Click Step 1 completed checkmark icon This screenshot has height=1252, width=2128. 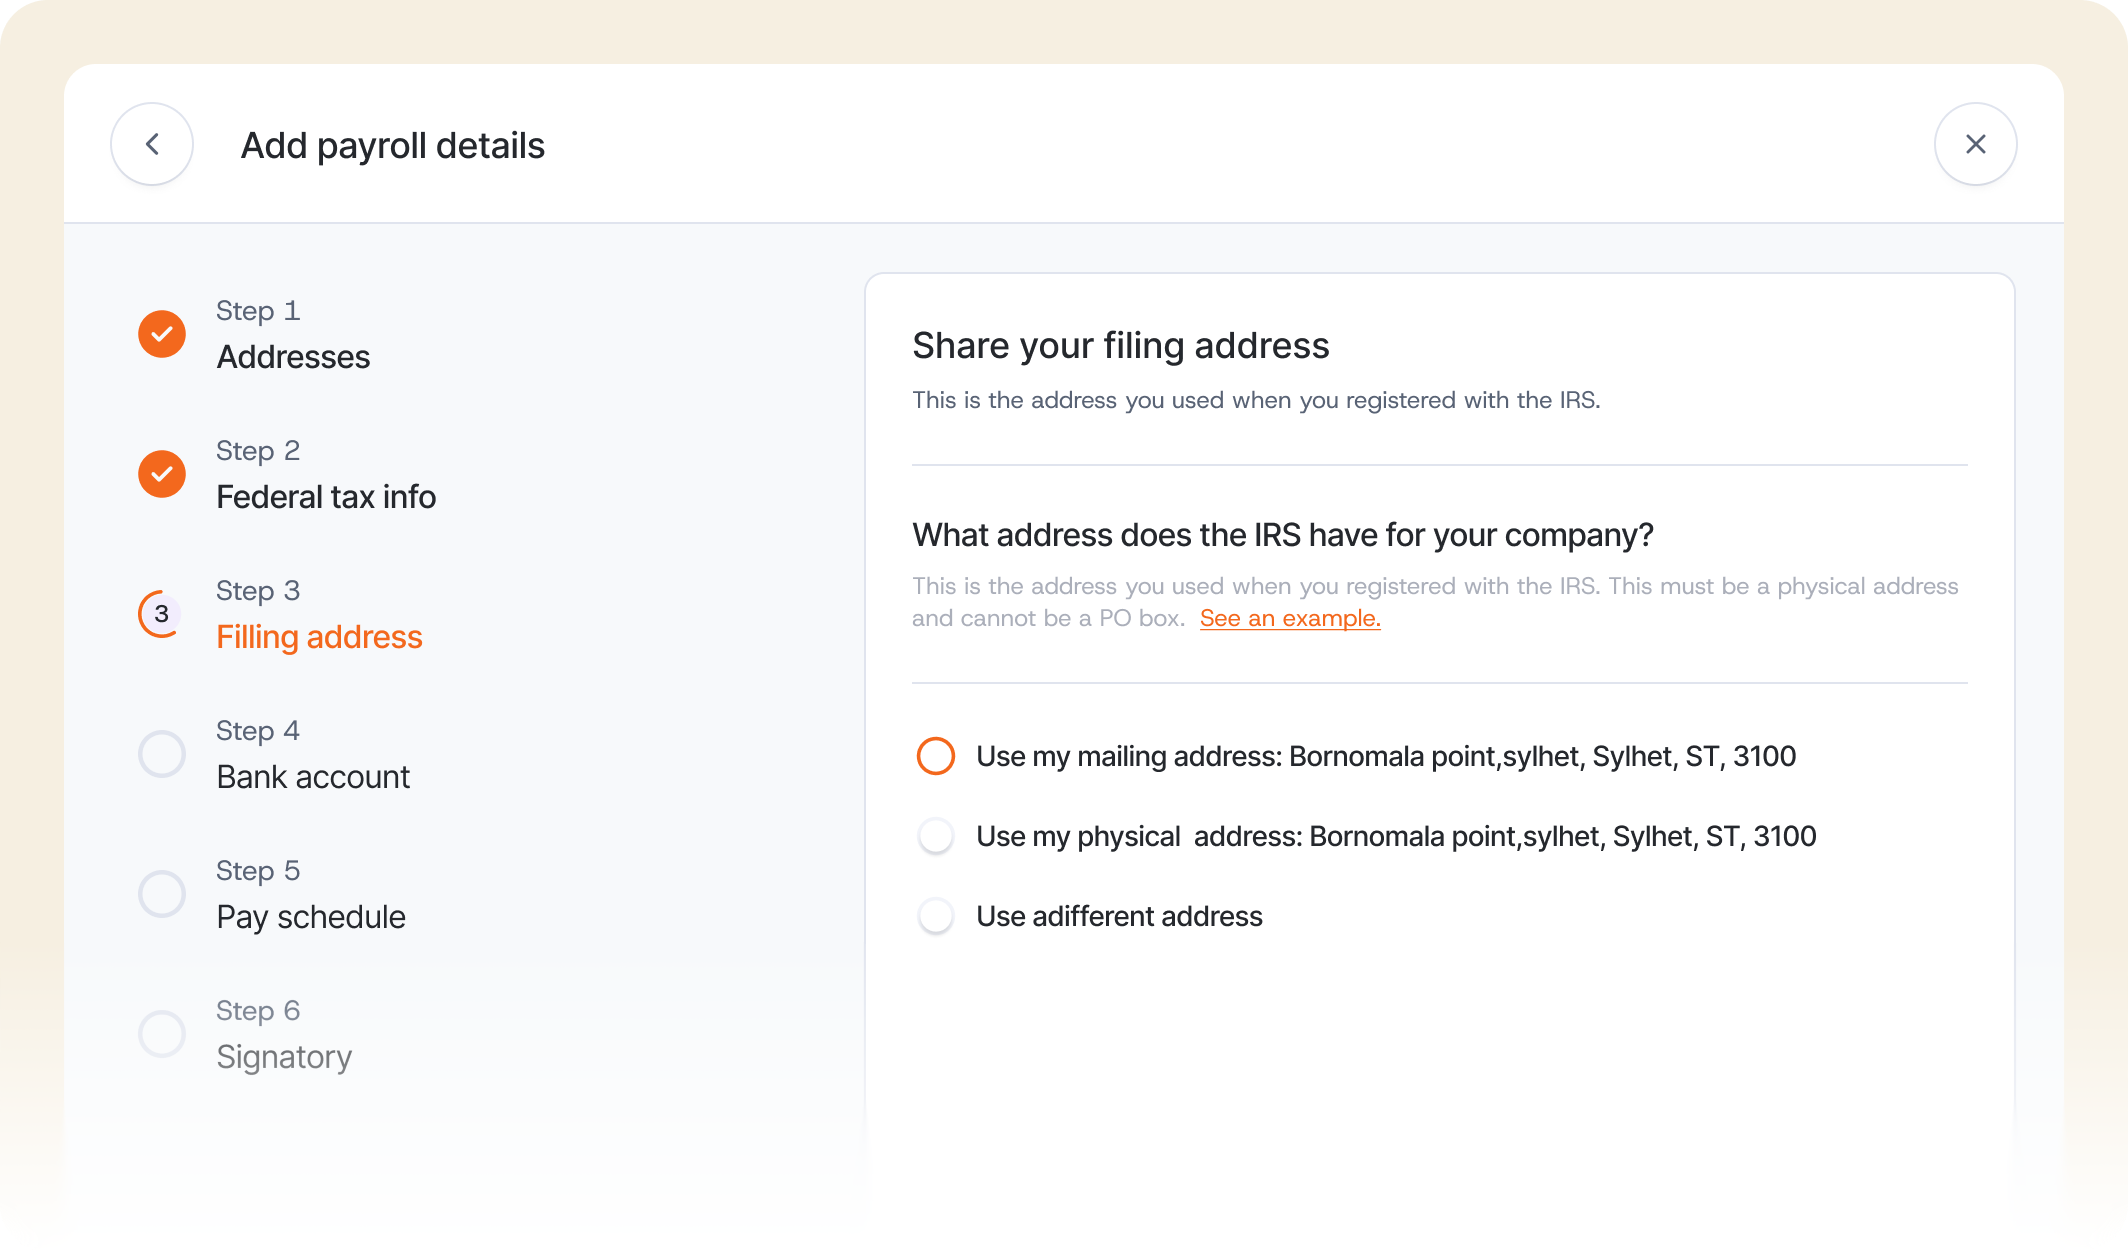pos(162,334)
